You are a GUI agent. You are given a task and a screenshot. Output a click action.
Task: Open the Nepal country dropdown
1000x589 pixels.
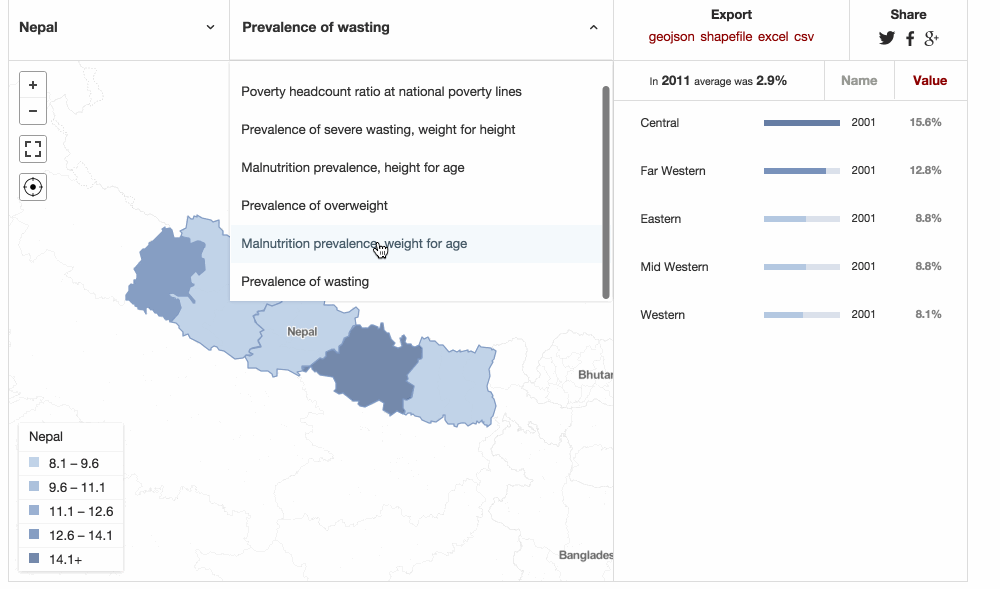pos(119,27)
